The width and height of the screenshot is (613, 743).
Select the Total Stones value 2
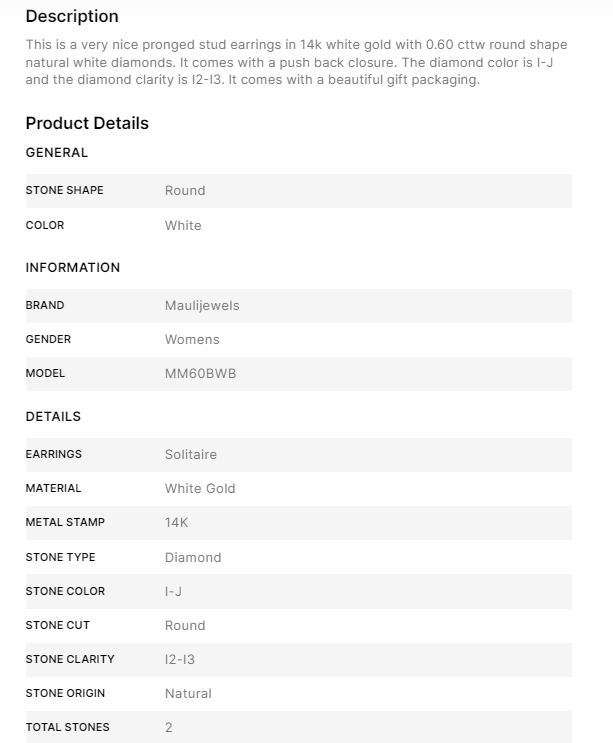169,728
